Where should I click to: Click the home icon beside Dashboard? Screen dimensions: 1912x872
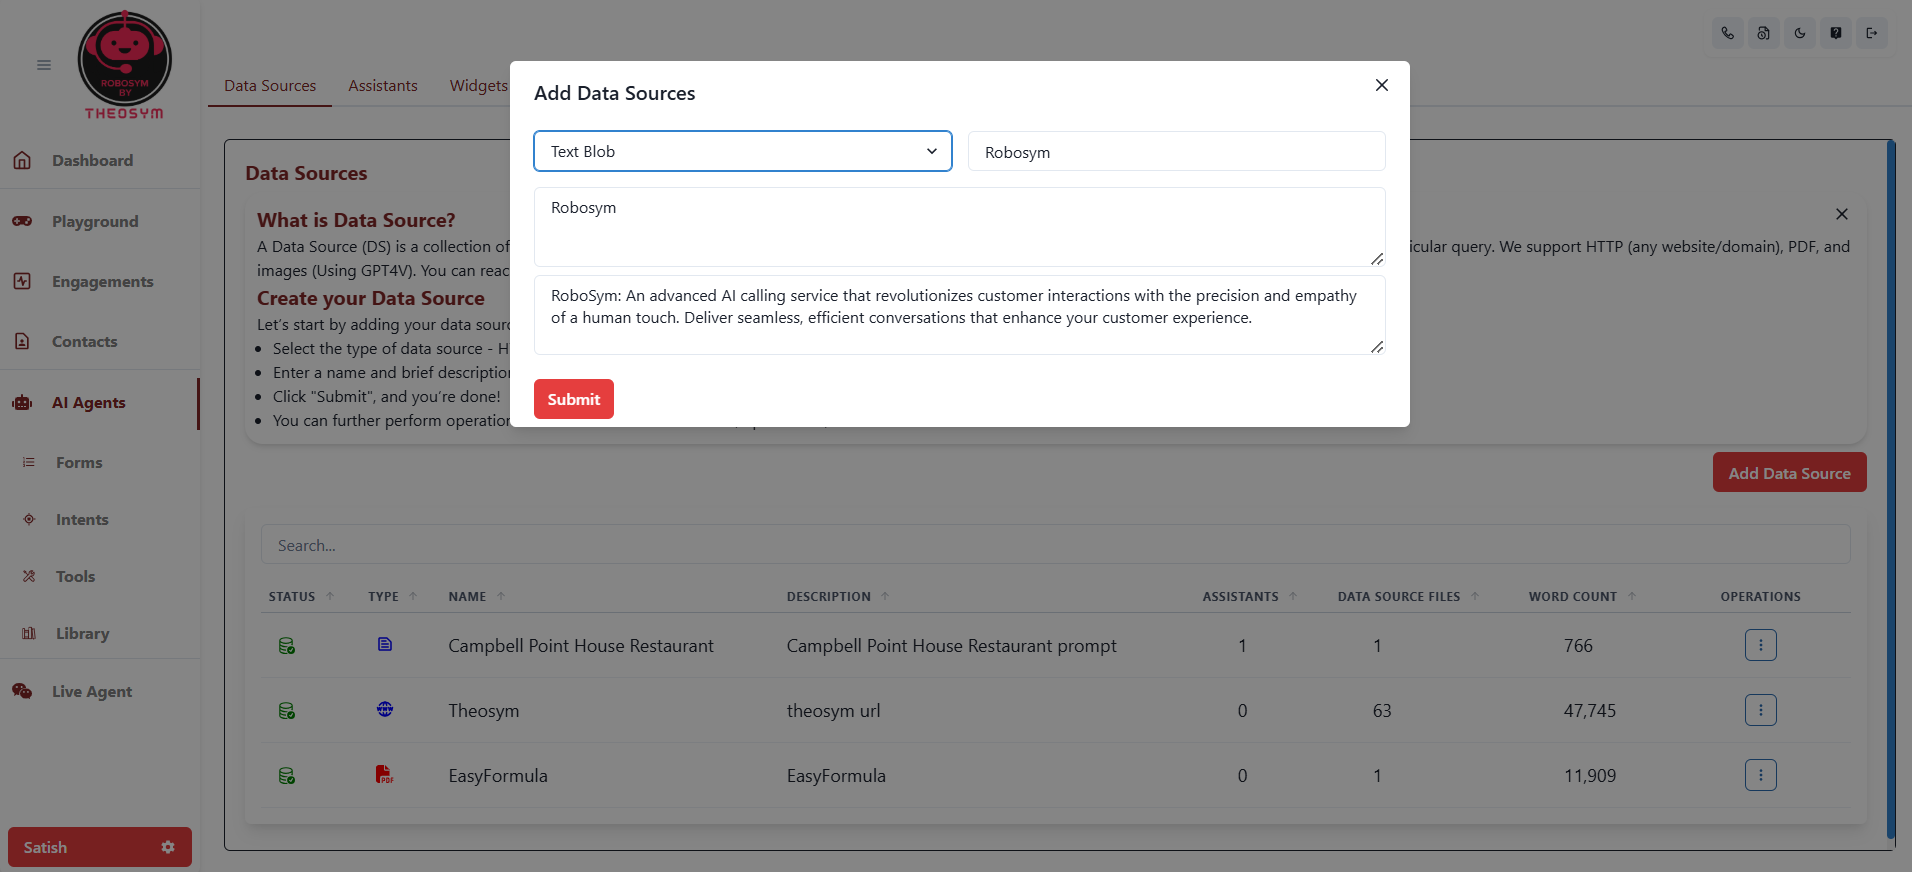click(x=22, y=160)
